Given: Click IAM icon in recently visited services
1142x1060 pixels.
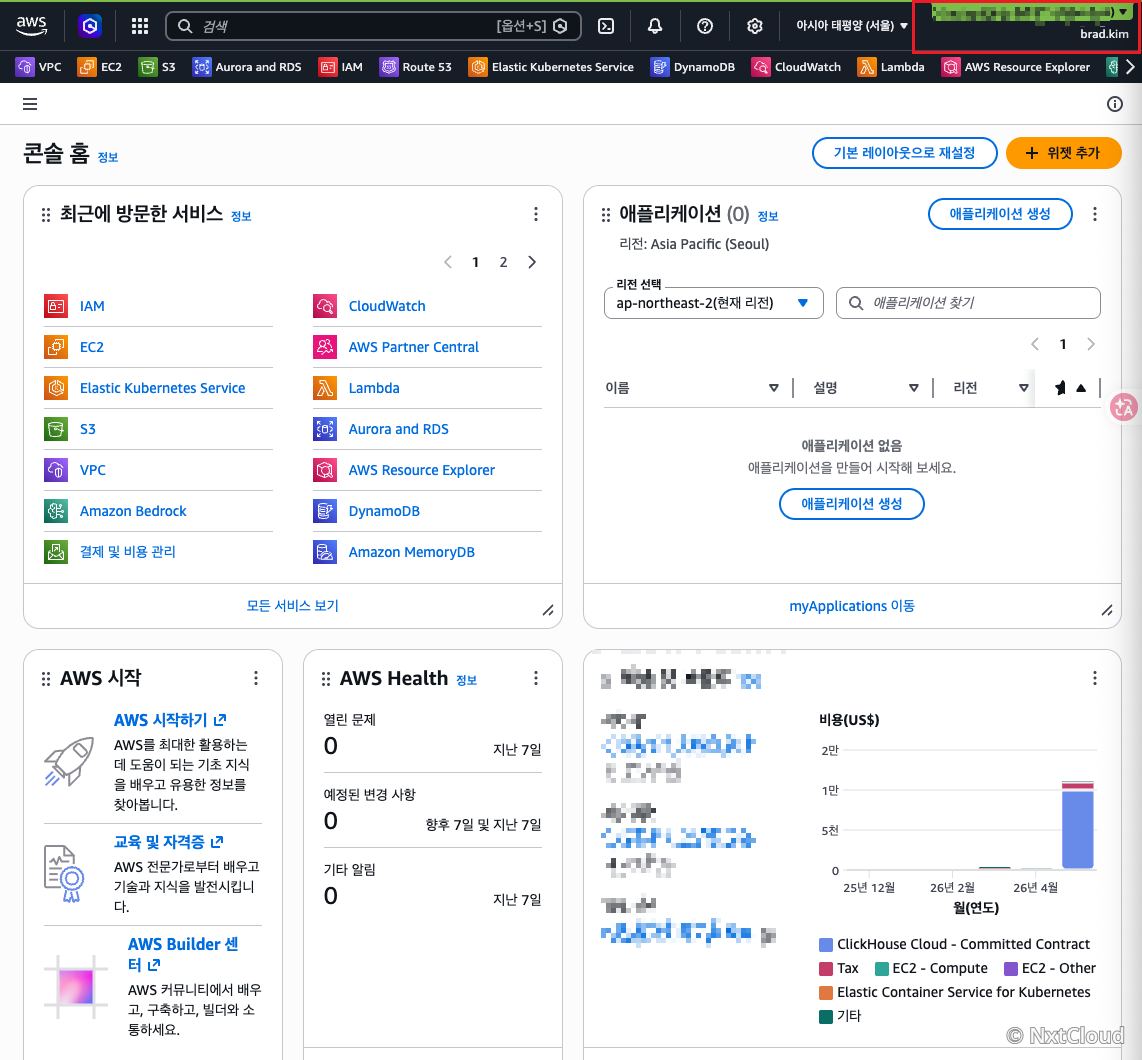Looking at the screenshot, I should 56,306.
